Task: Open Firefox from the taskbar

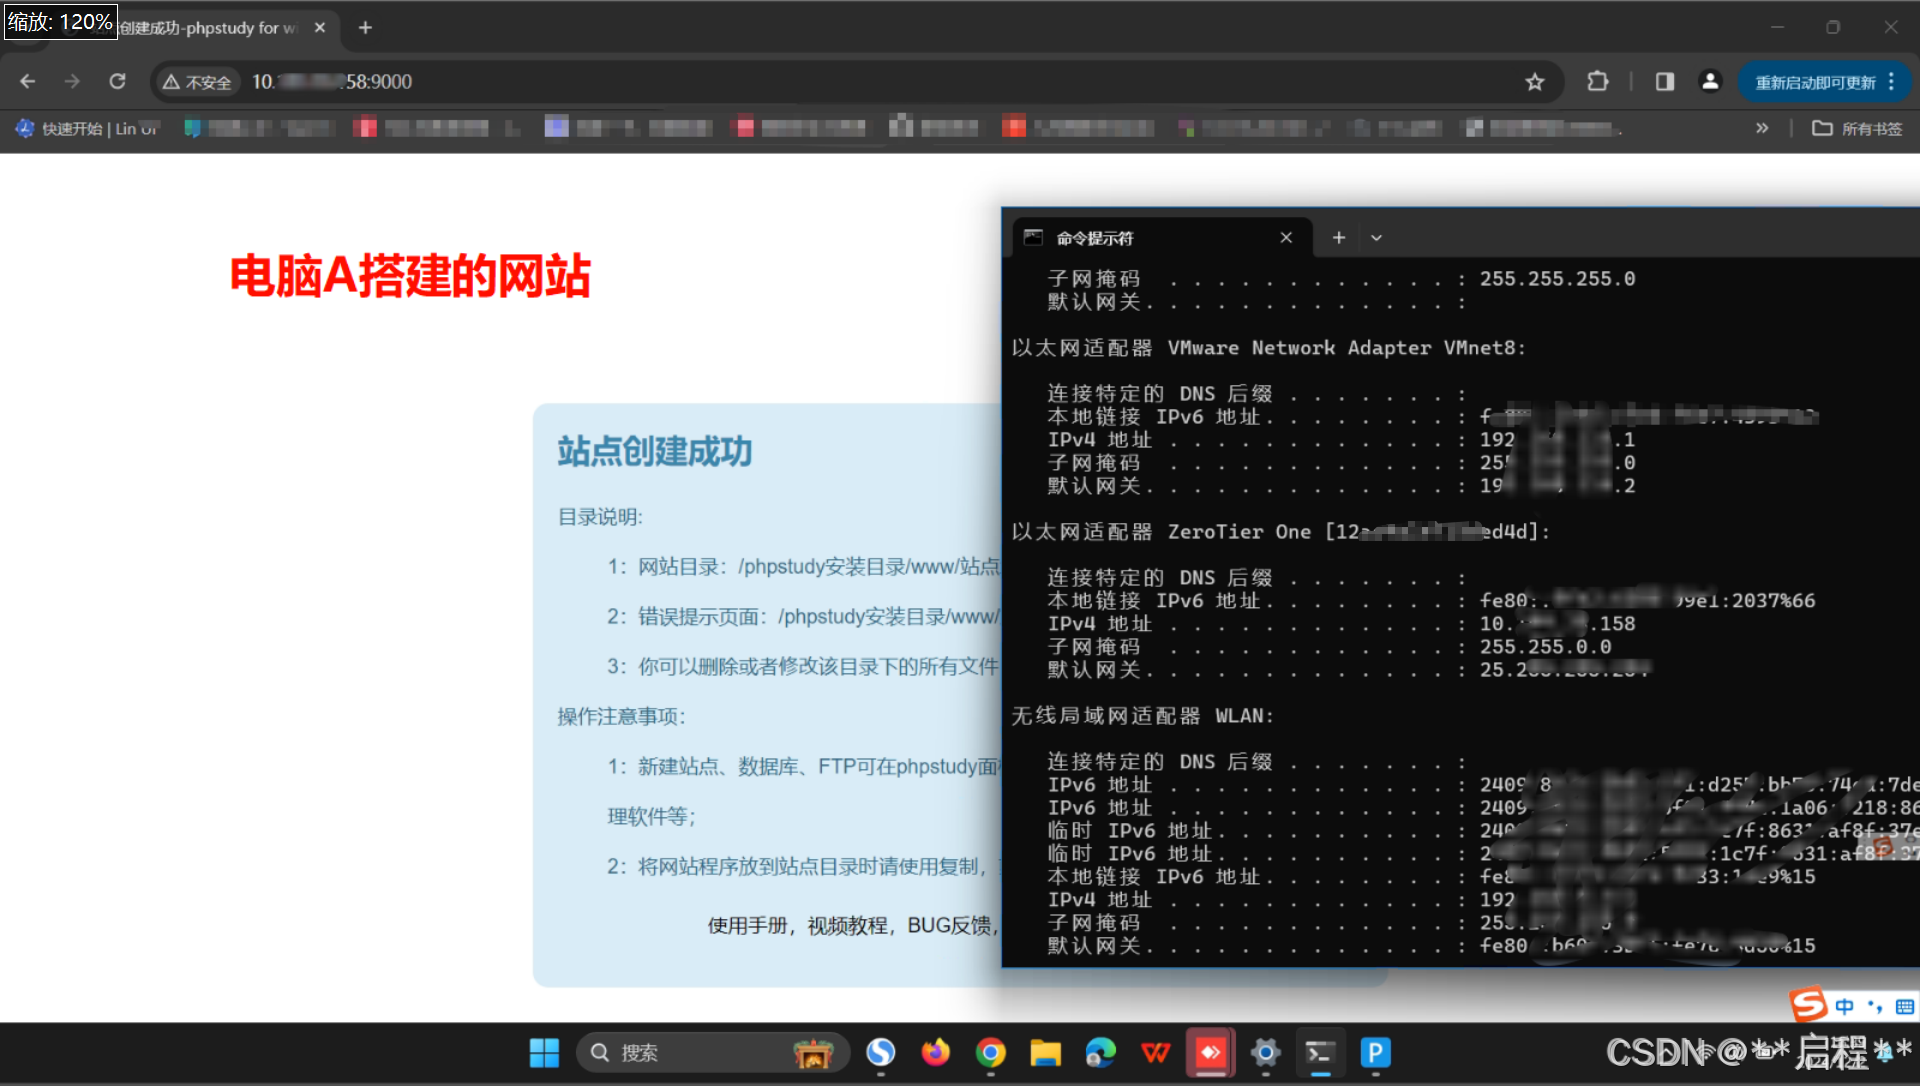Action: pos(935,1053)
